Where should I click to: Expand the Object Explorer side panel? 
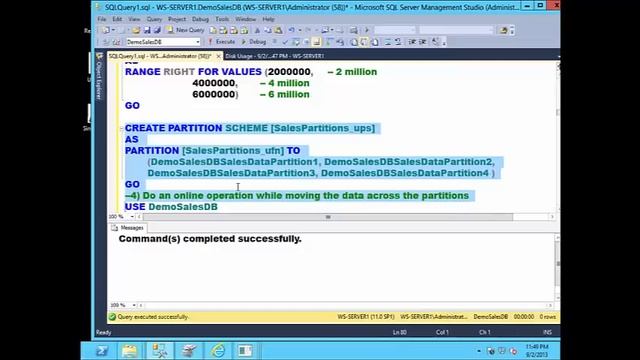point(98,77)
